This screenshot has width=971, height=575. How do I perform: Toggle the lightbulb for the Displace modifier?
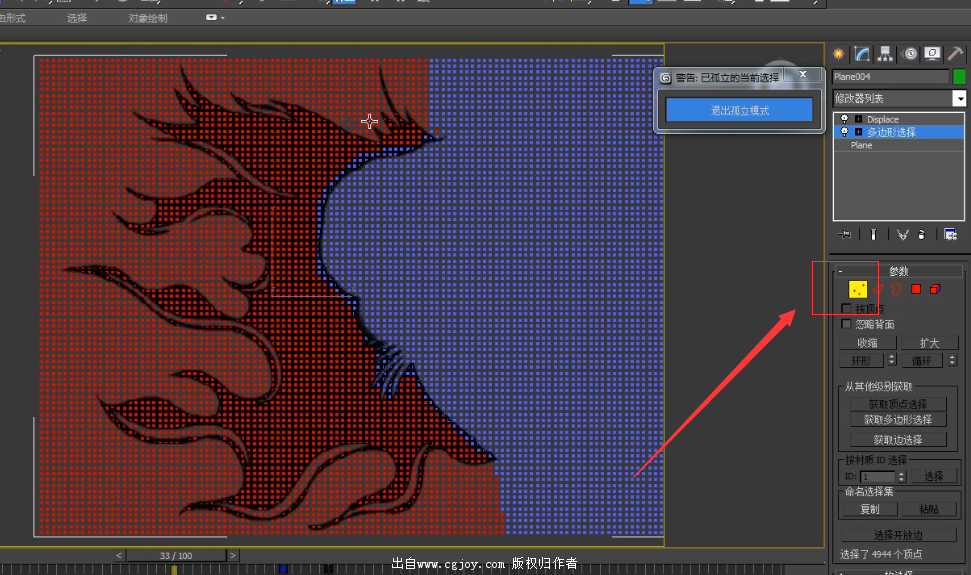coord(844,119)
